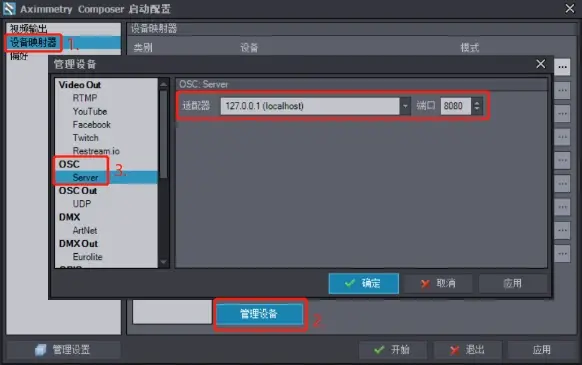Click 确定 to confirm device settings

[x=363, y=283]
